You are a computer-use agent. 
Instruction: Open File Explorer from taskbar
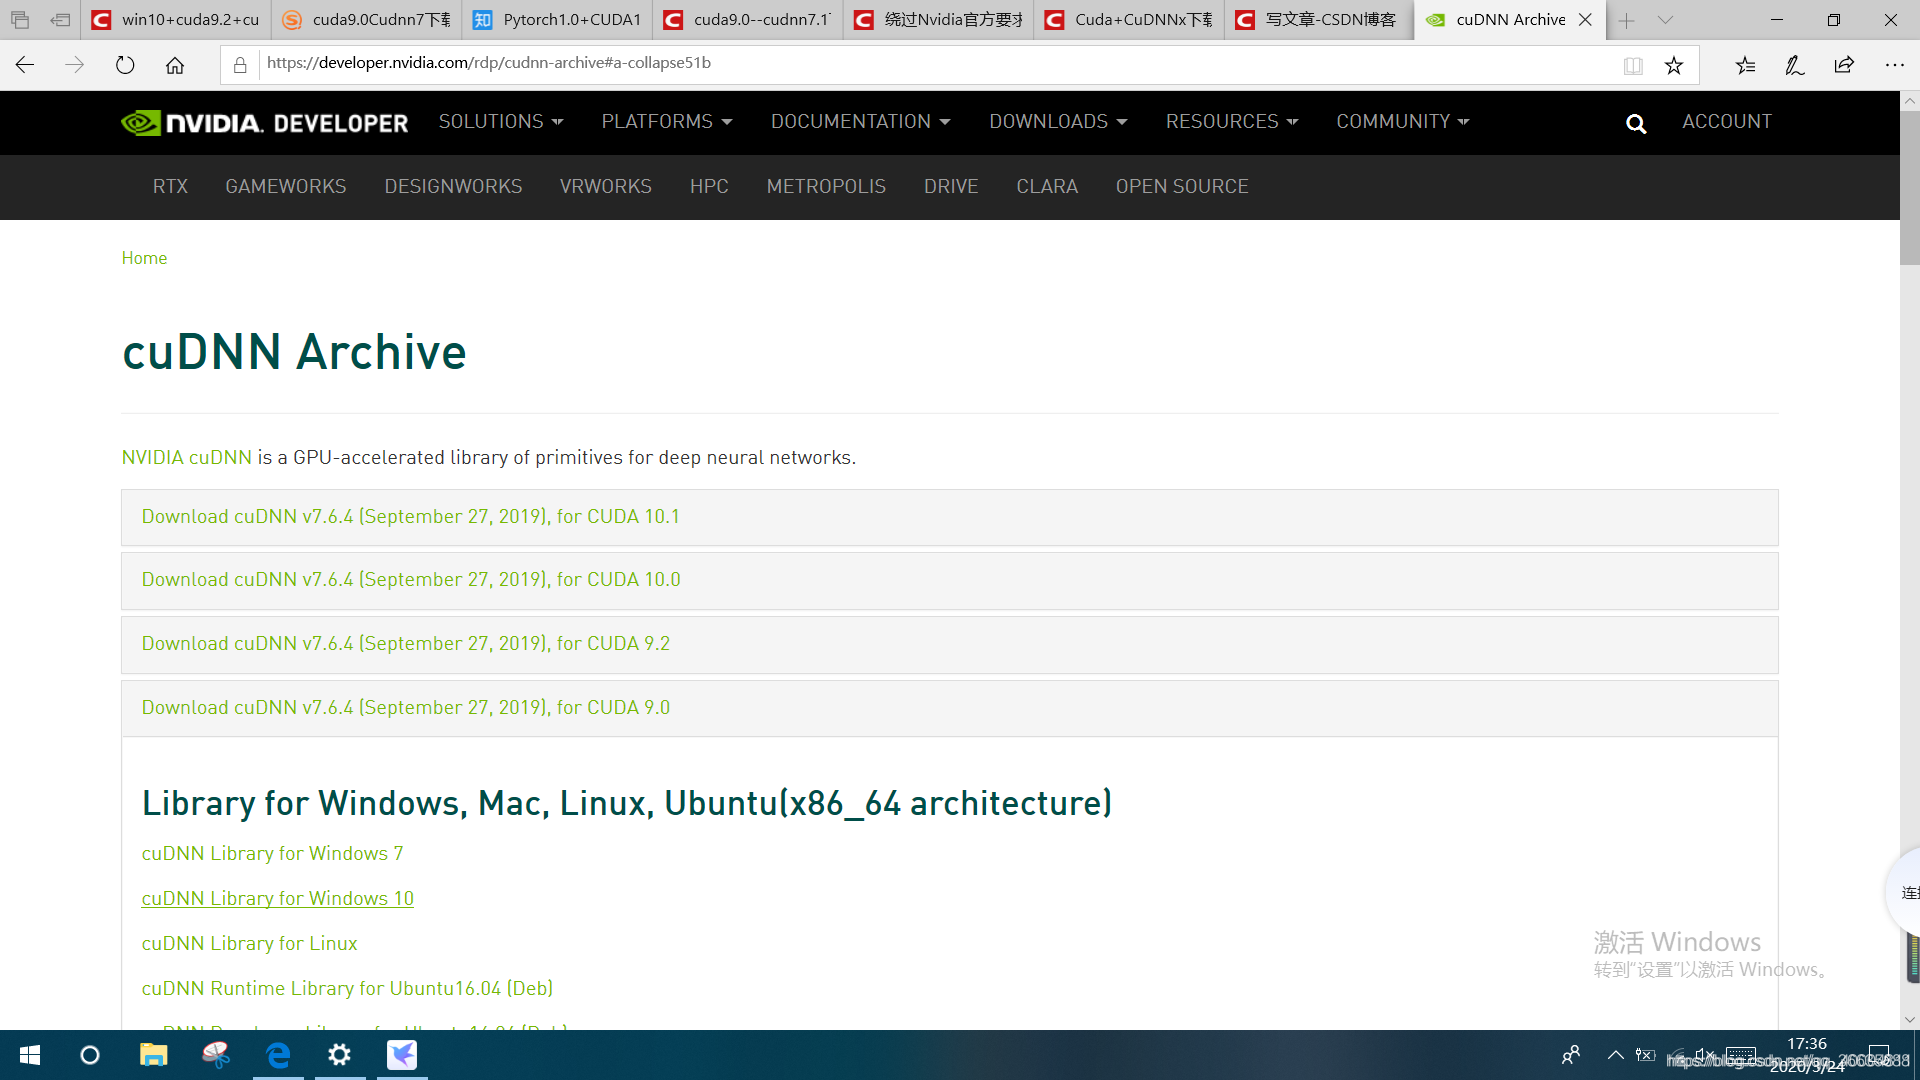[153, 1055]
